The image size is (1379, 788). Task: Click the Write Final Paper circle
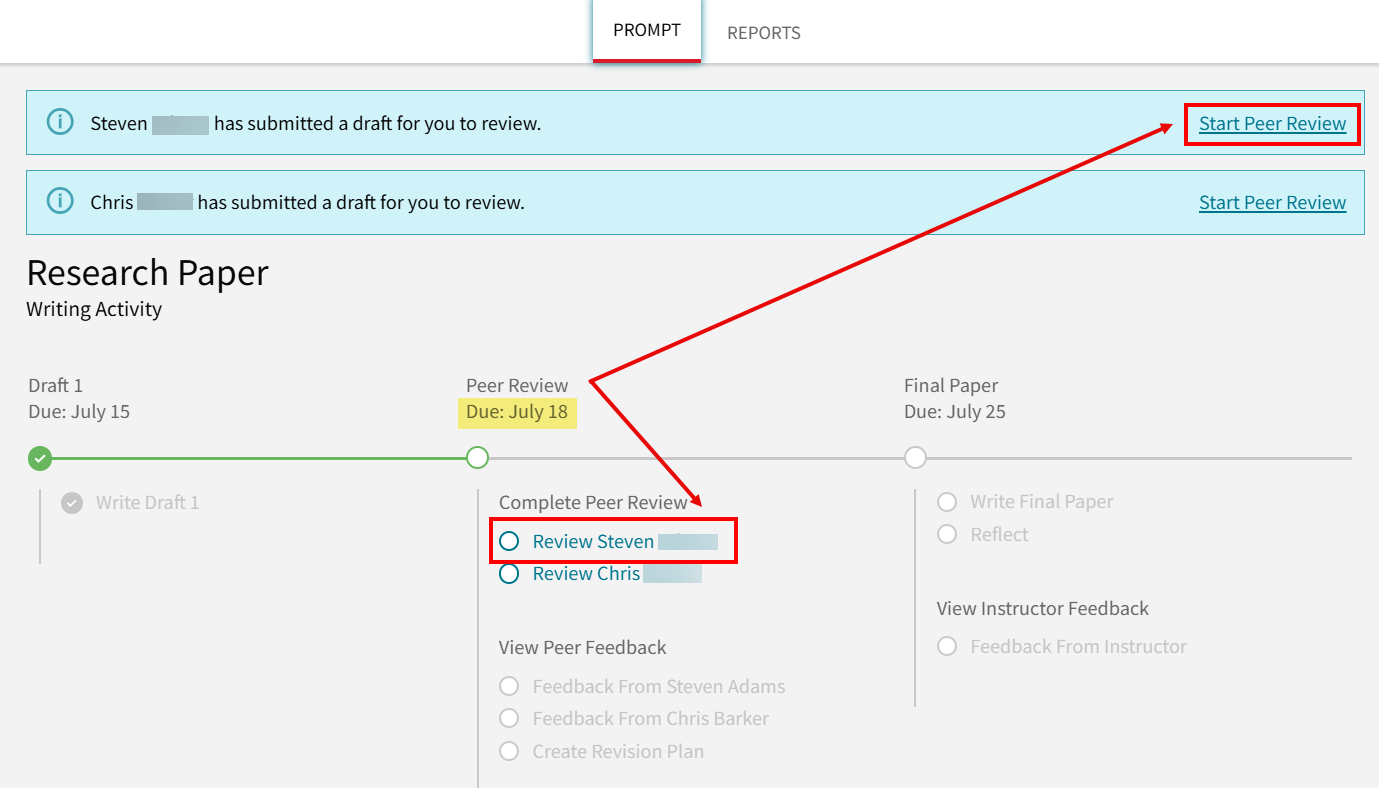[947, 502]
